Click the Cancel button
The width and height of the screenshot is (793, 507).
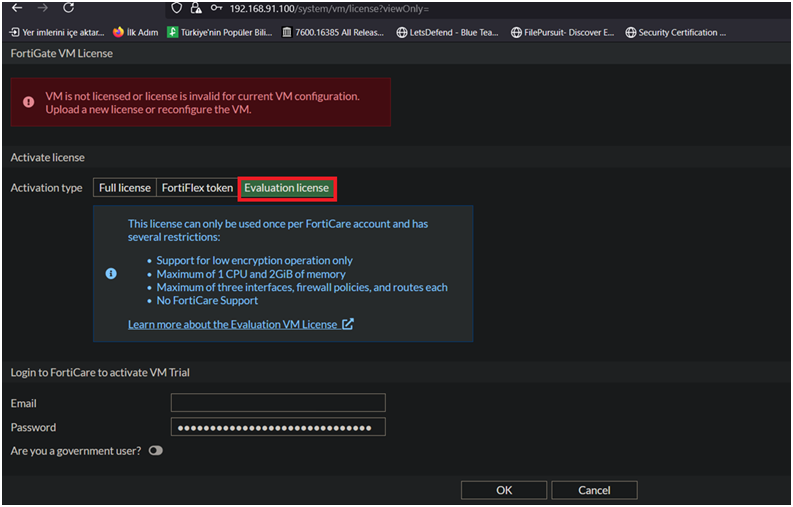pyautogui.click(x=594, y=490)
